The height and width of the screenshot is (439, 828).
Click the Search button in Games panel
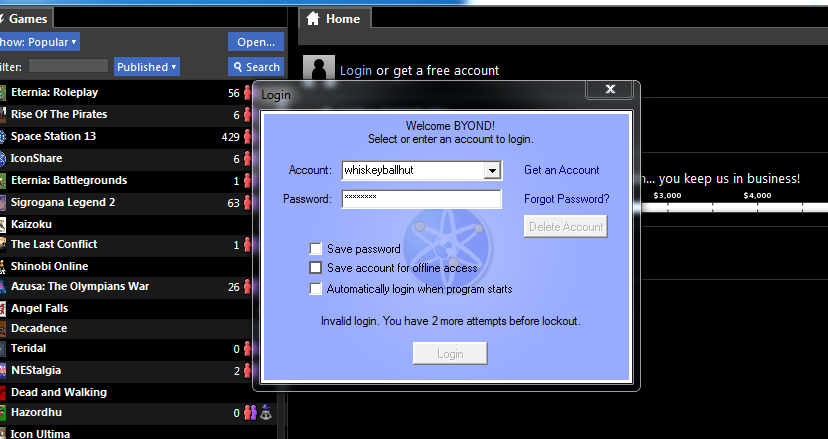click(x=256, y=67)
